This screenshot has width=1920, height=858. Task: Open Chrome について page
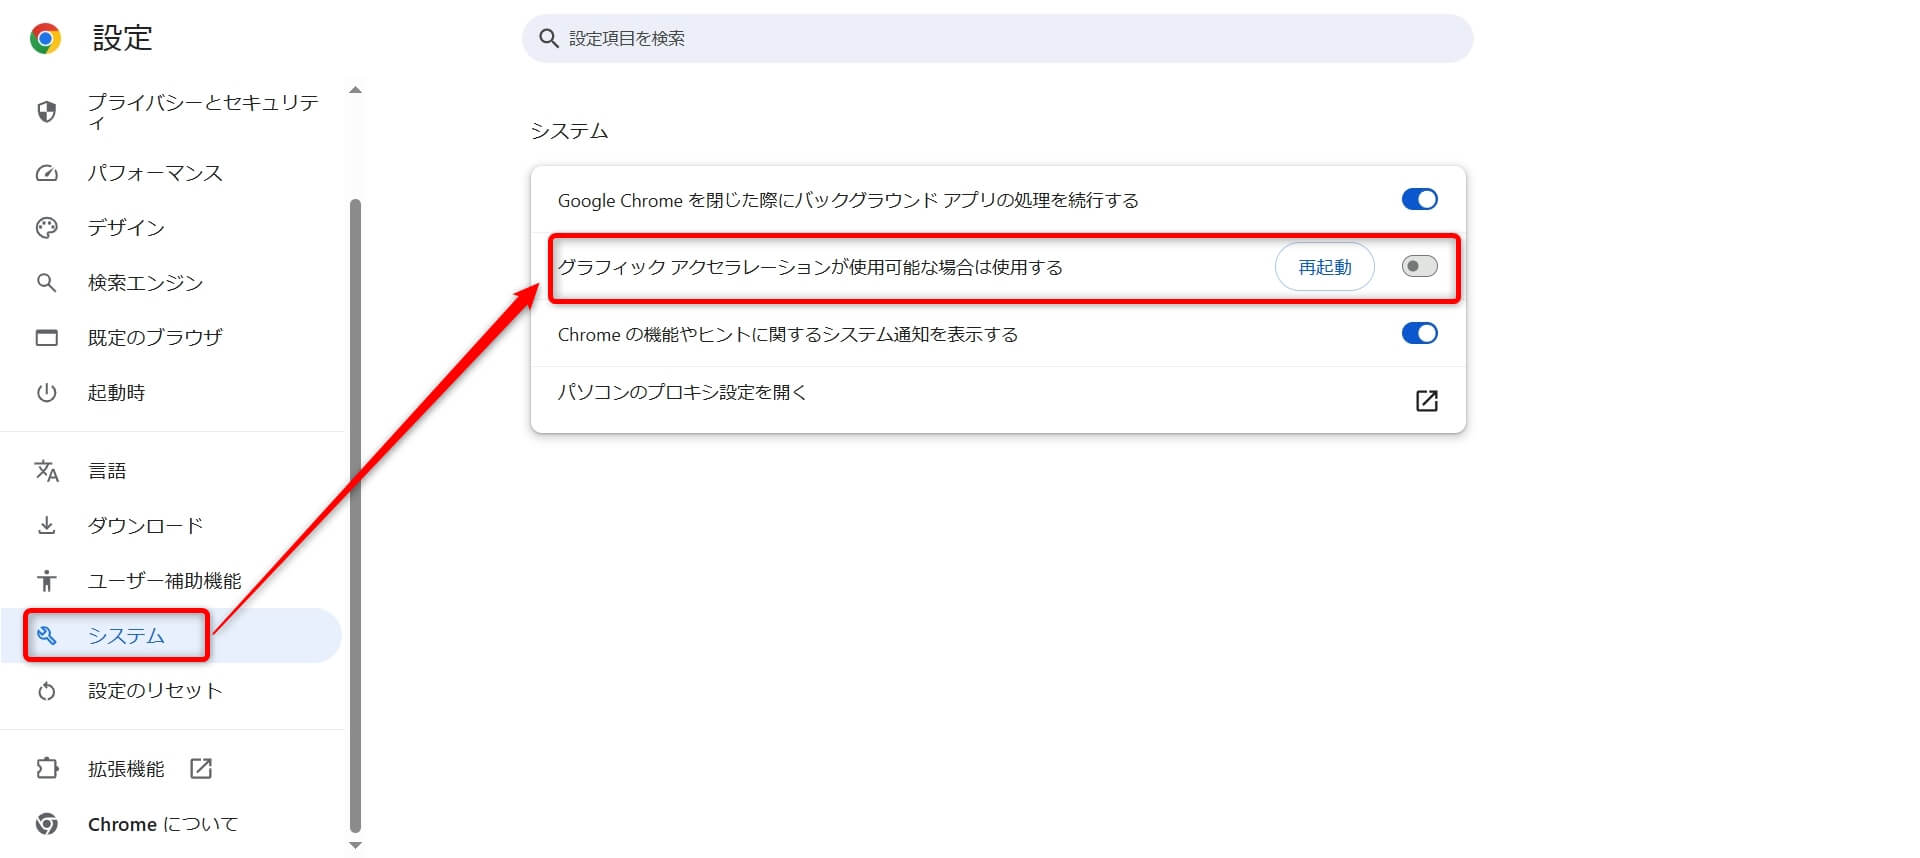(162, 824)
